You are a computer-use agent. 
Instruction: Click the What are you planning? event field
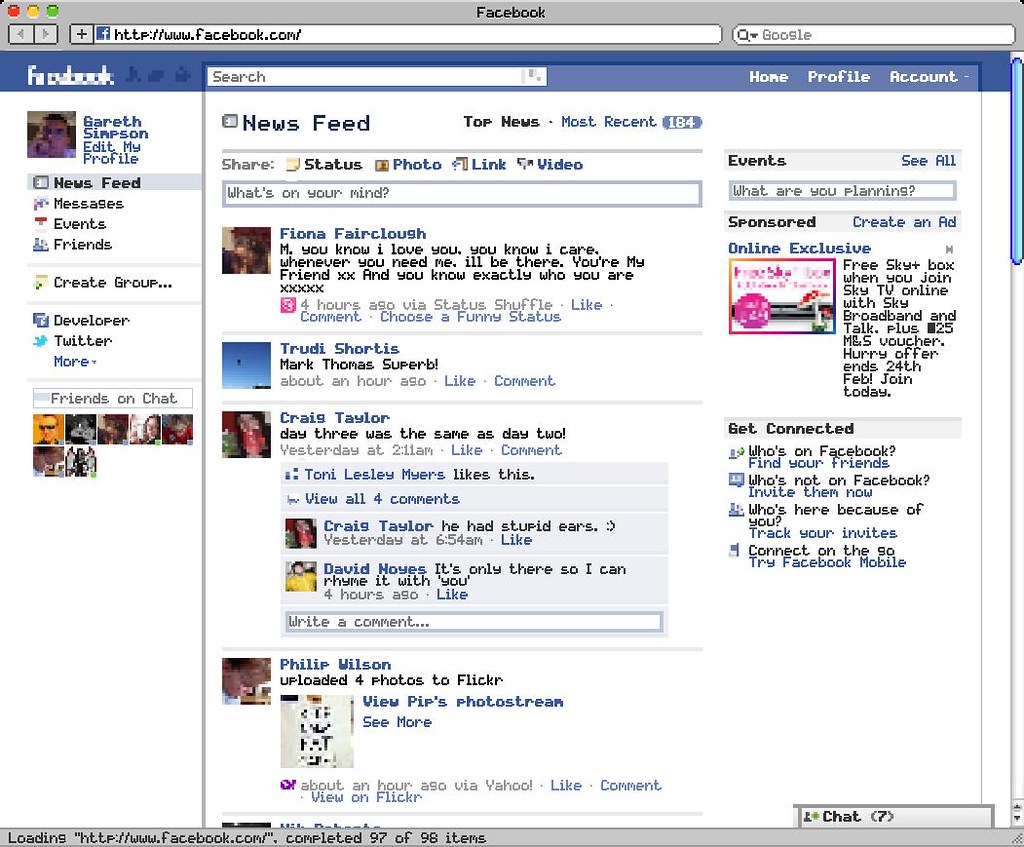(x=842, y=191)
